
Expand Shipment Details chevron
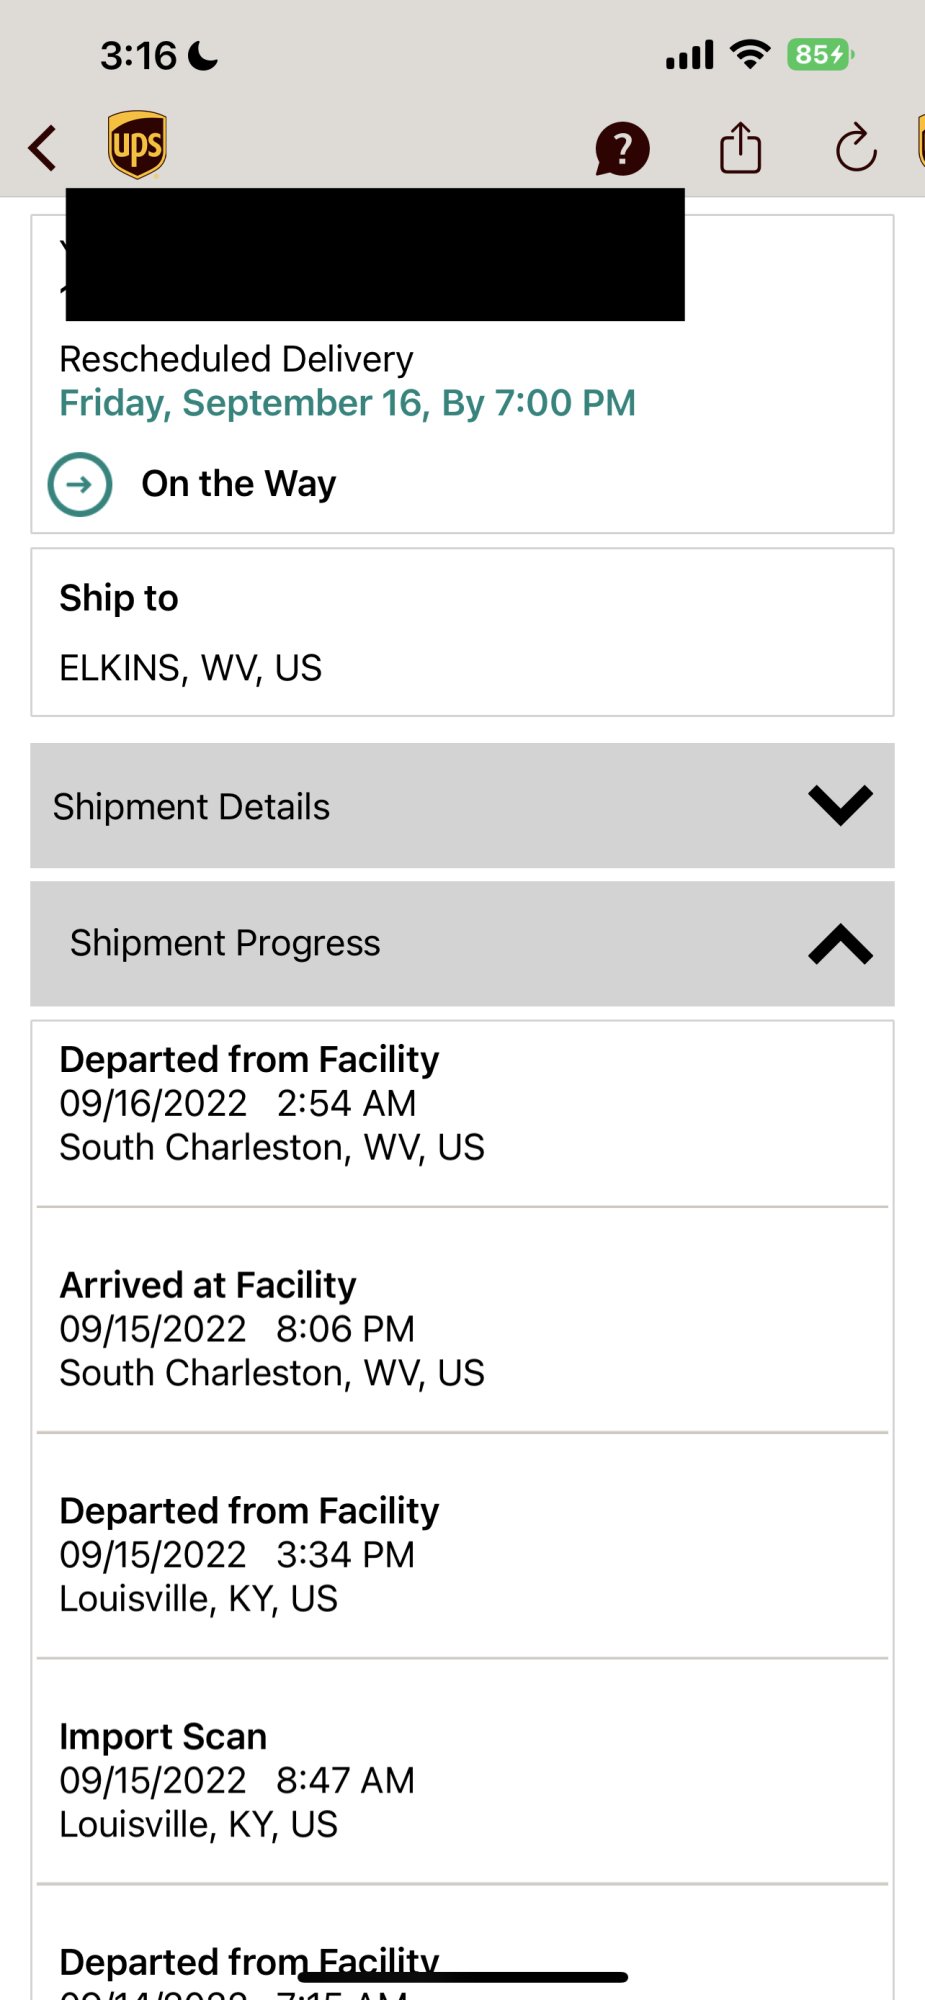[x=840, y=806]
